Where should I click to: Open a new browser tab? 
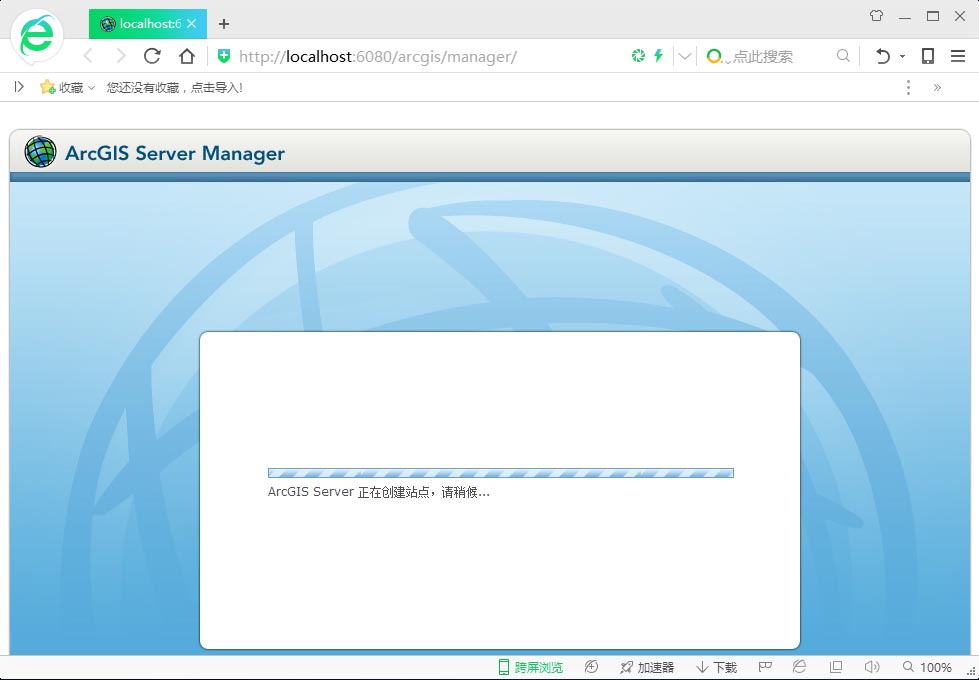(x=224, y=24)
